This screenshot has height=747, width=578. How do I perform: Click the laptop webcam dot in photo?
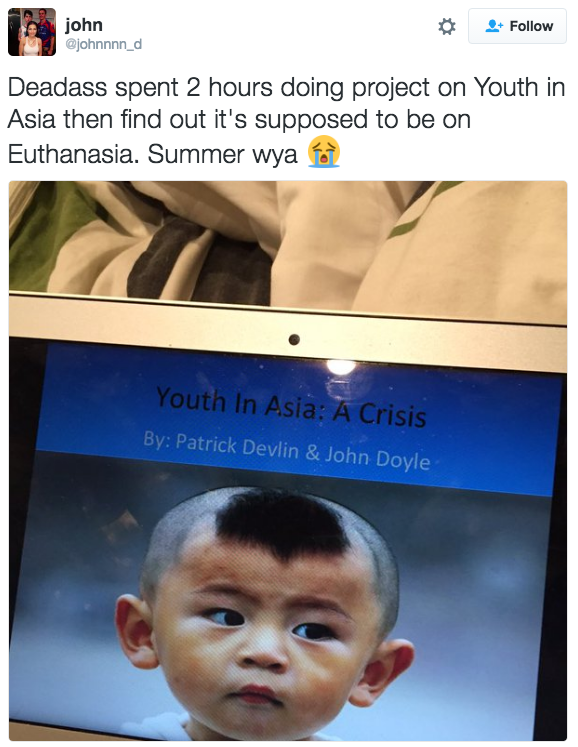coord(294,339)
